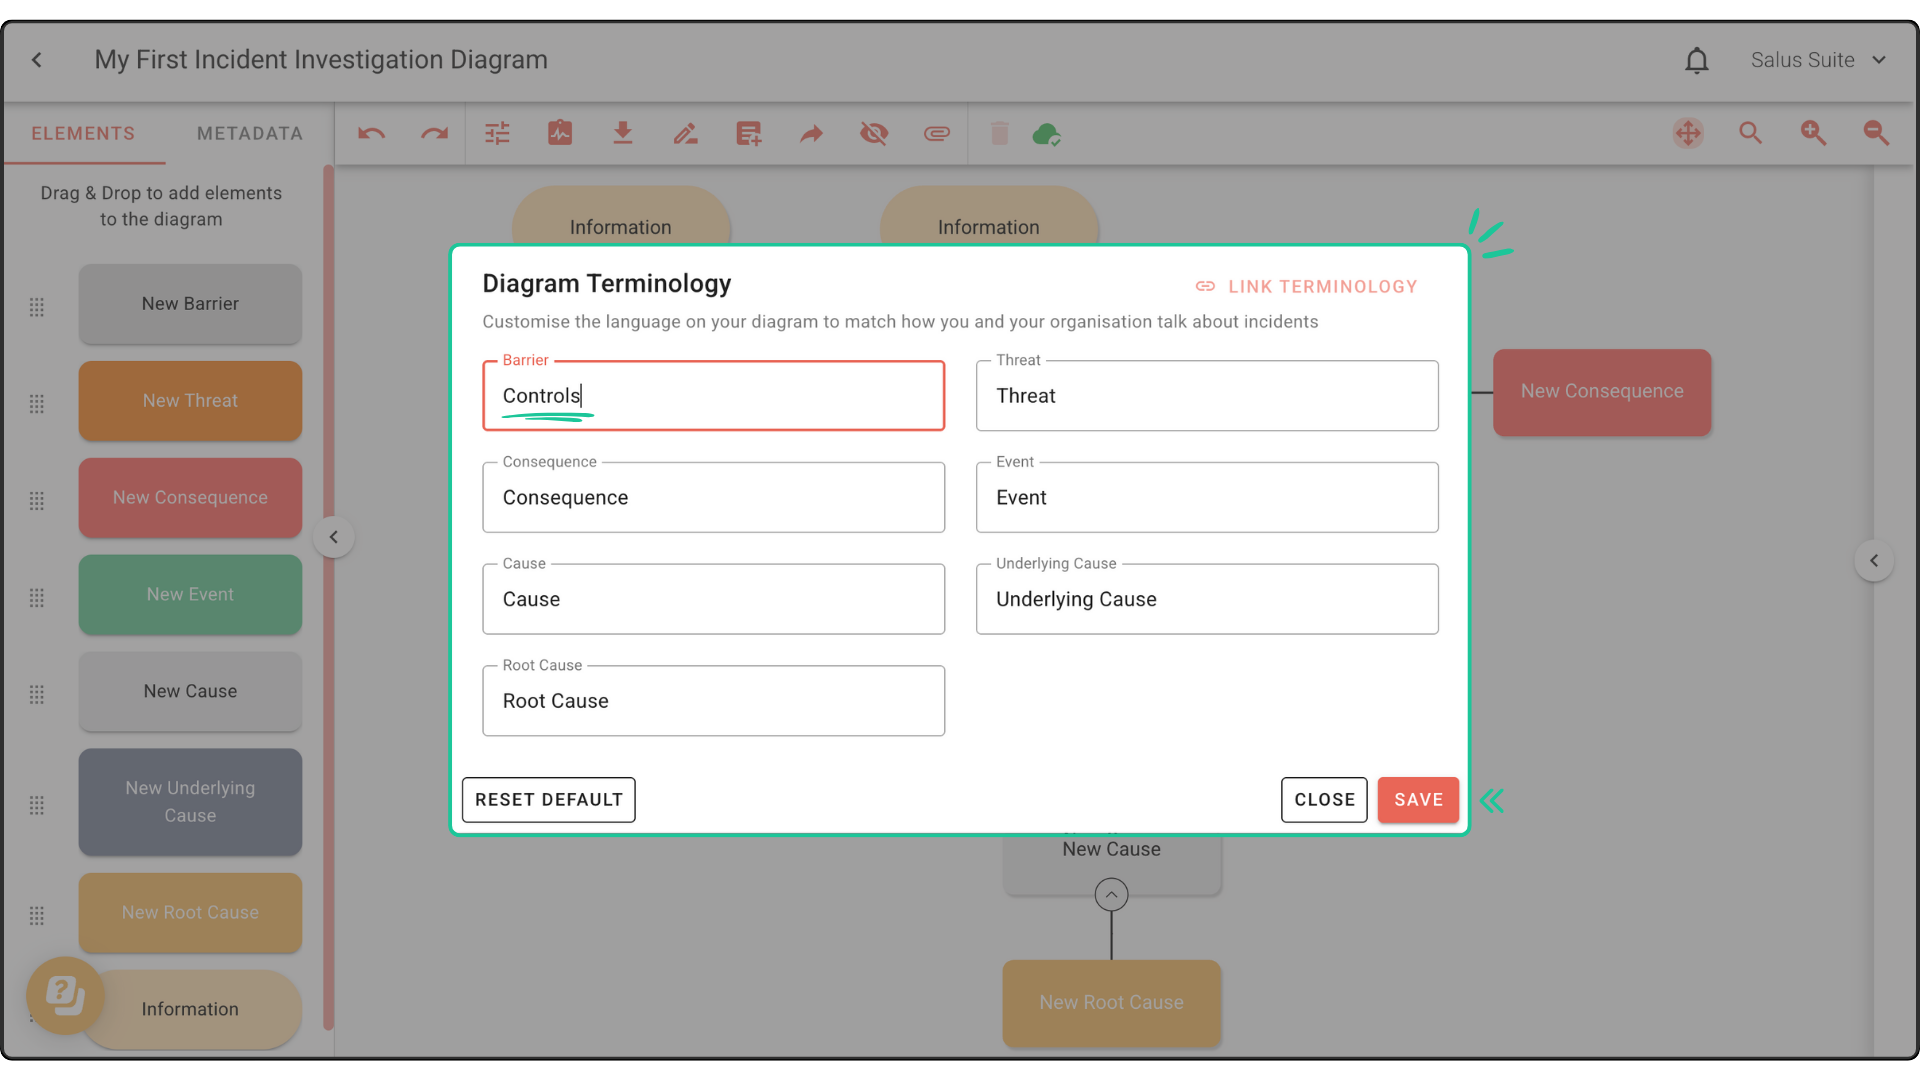Click the share arrow icon
This screenshot has width=1920, height=1080.
pyautogui.click(x=811, y=133)
